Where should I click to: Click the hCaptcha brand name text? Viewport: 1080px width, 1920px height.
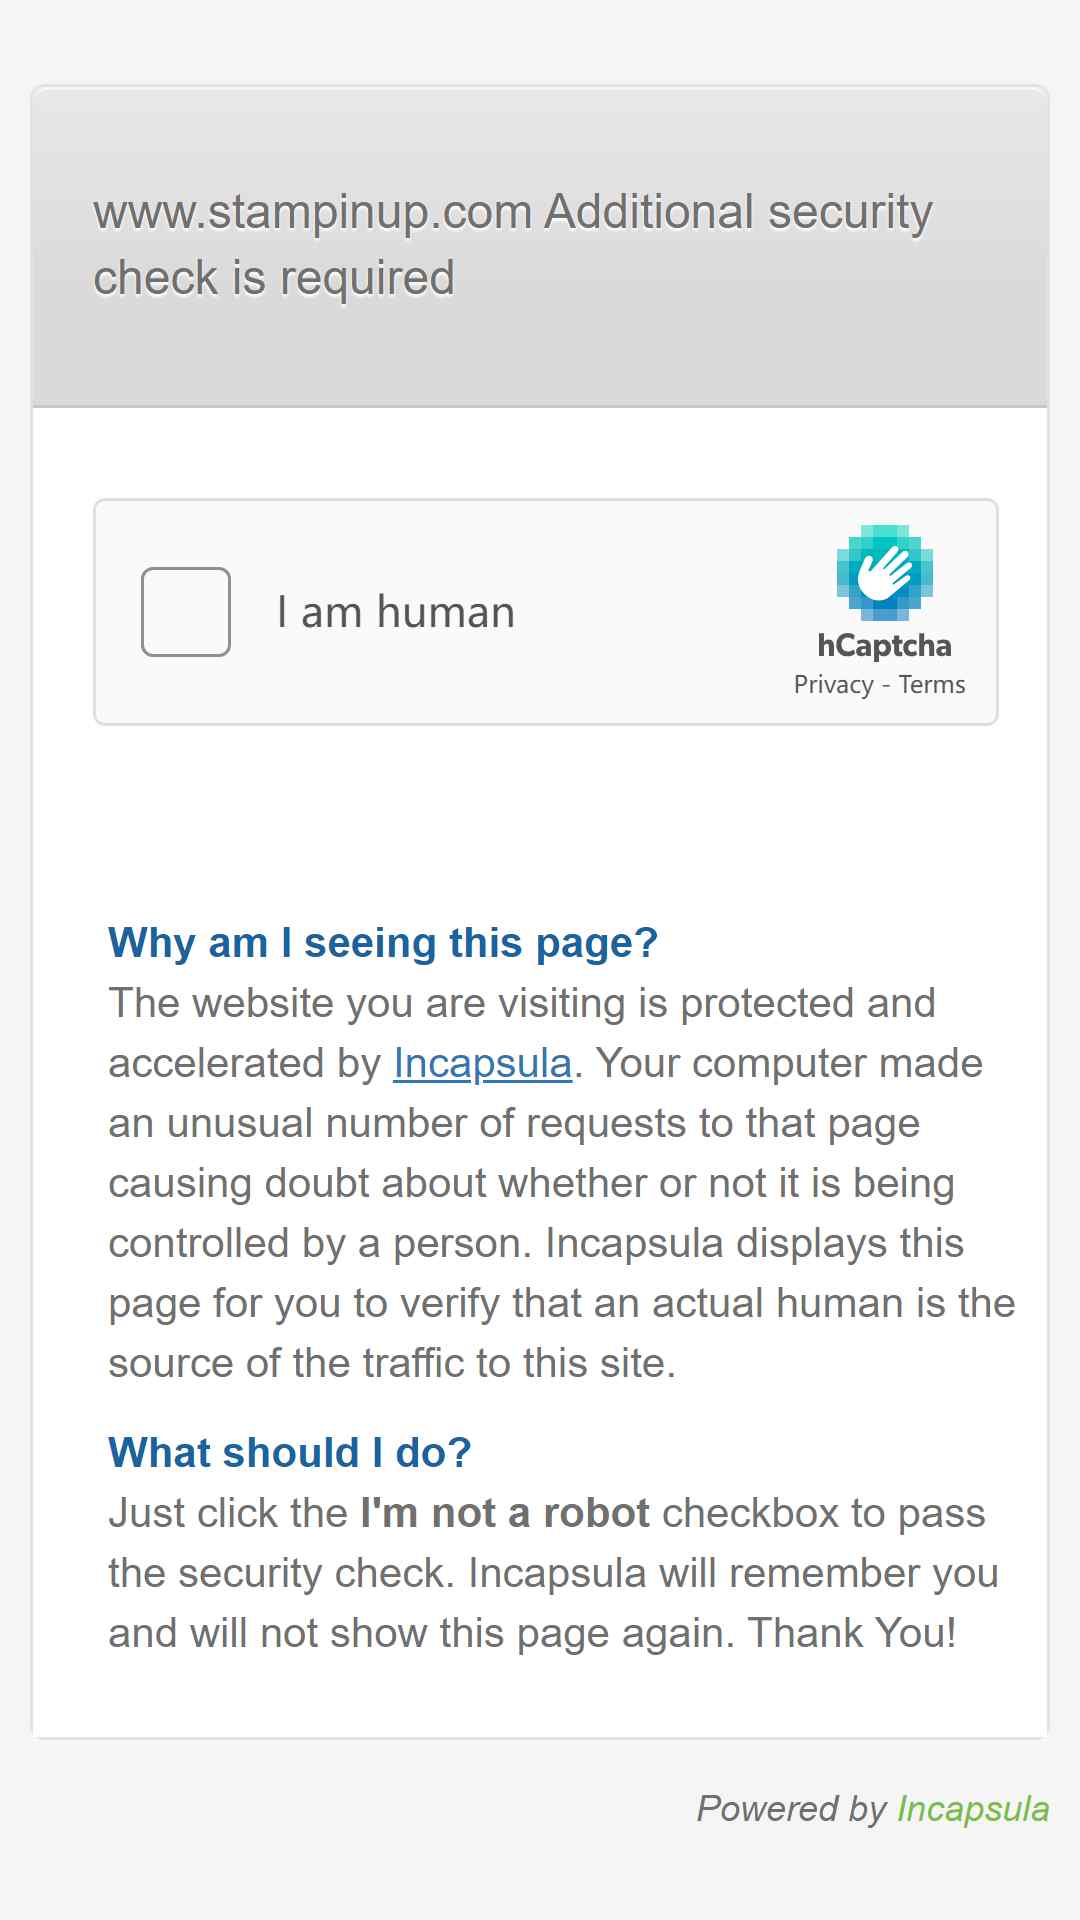884,646
